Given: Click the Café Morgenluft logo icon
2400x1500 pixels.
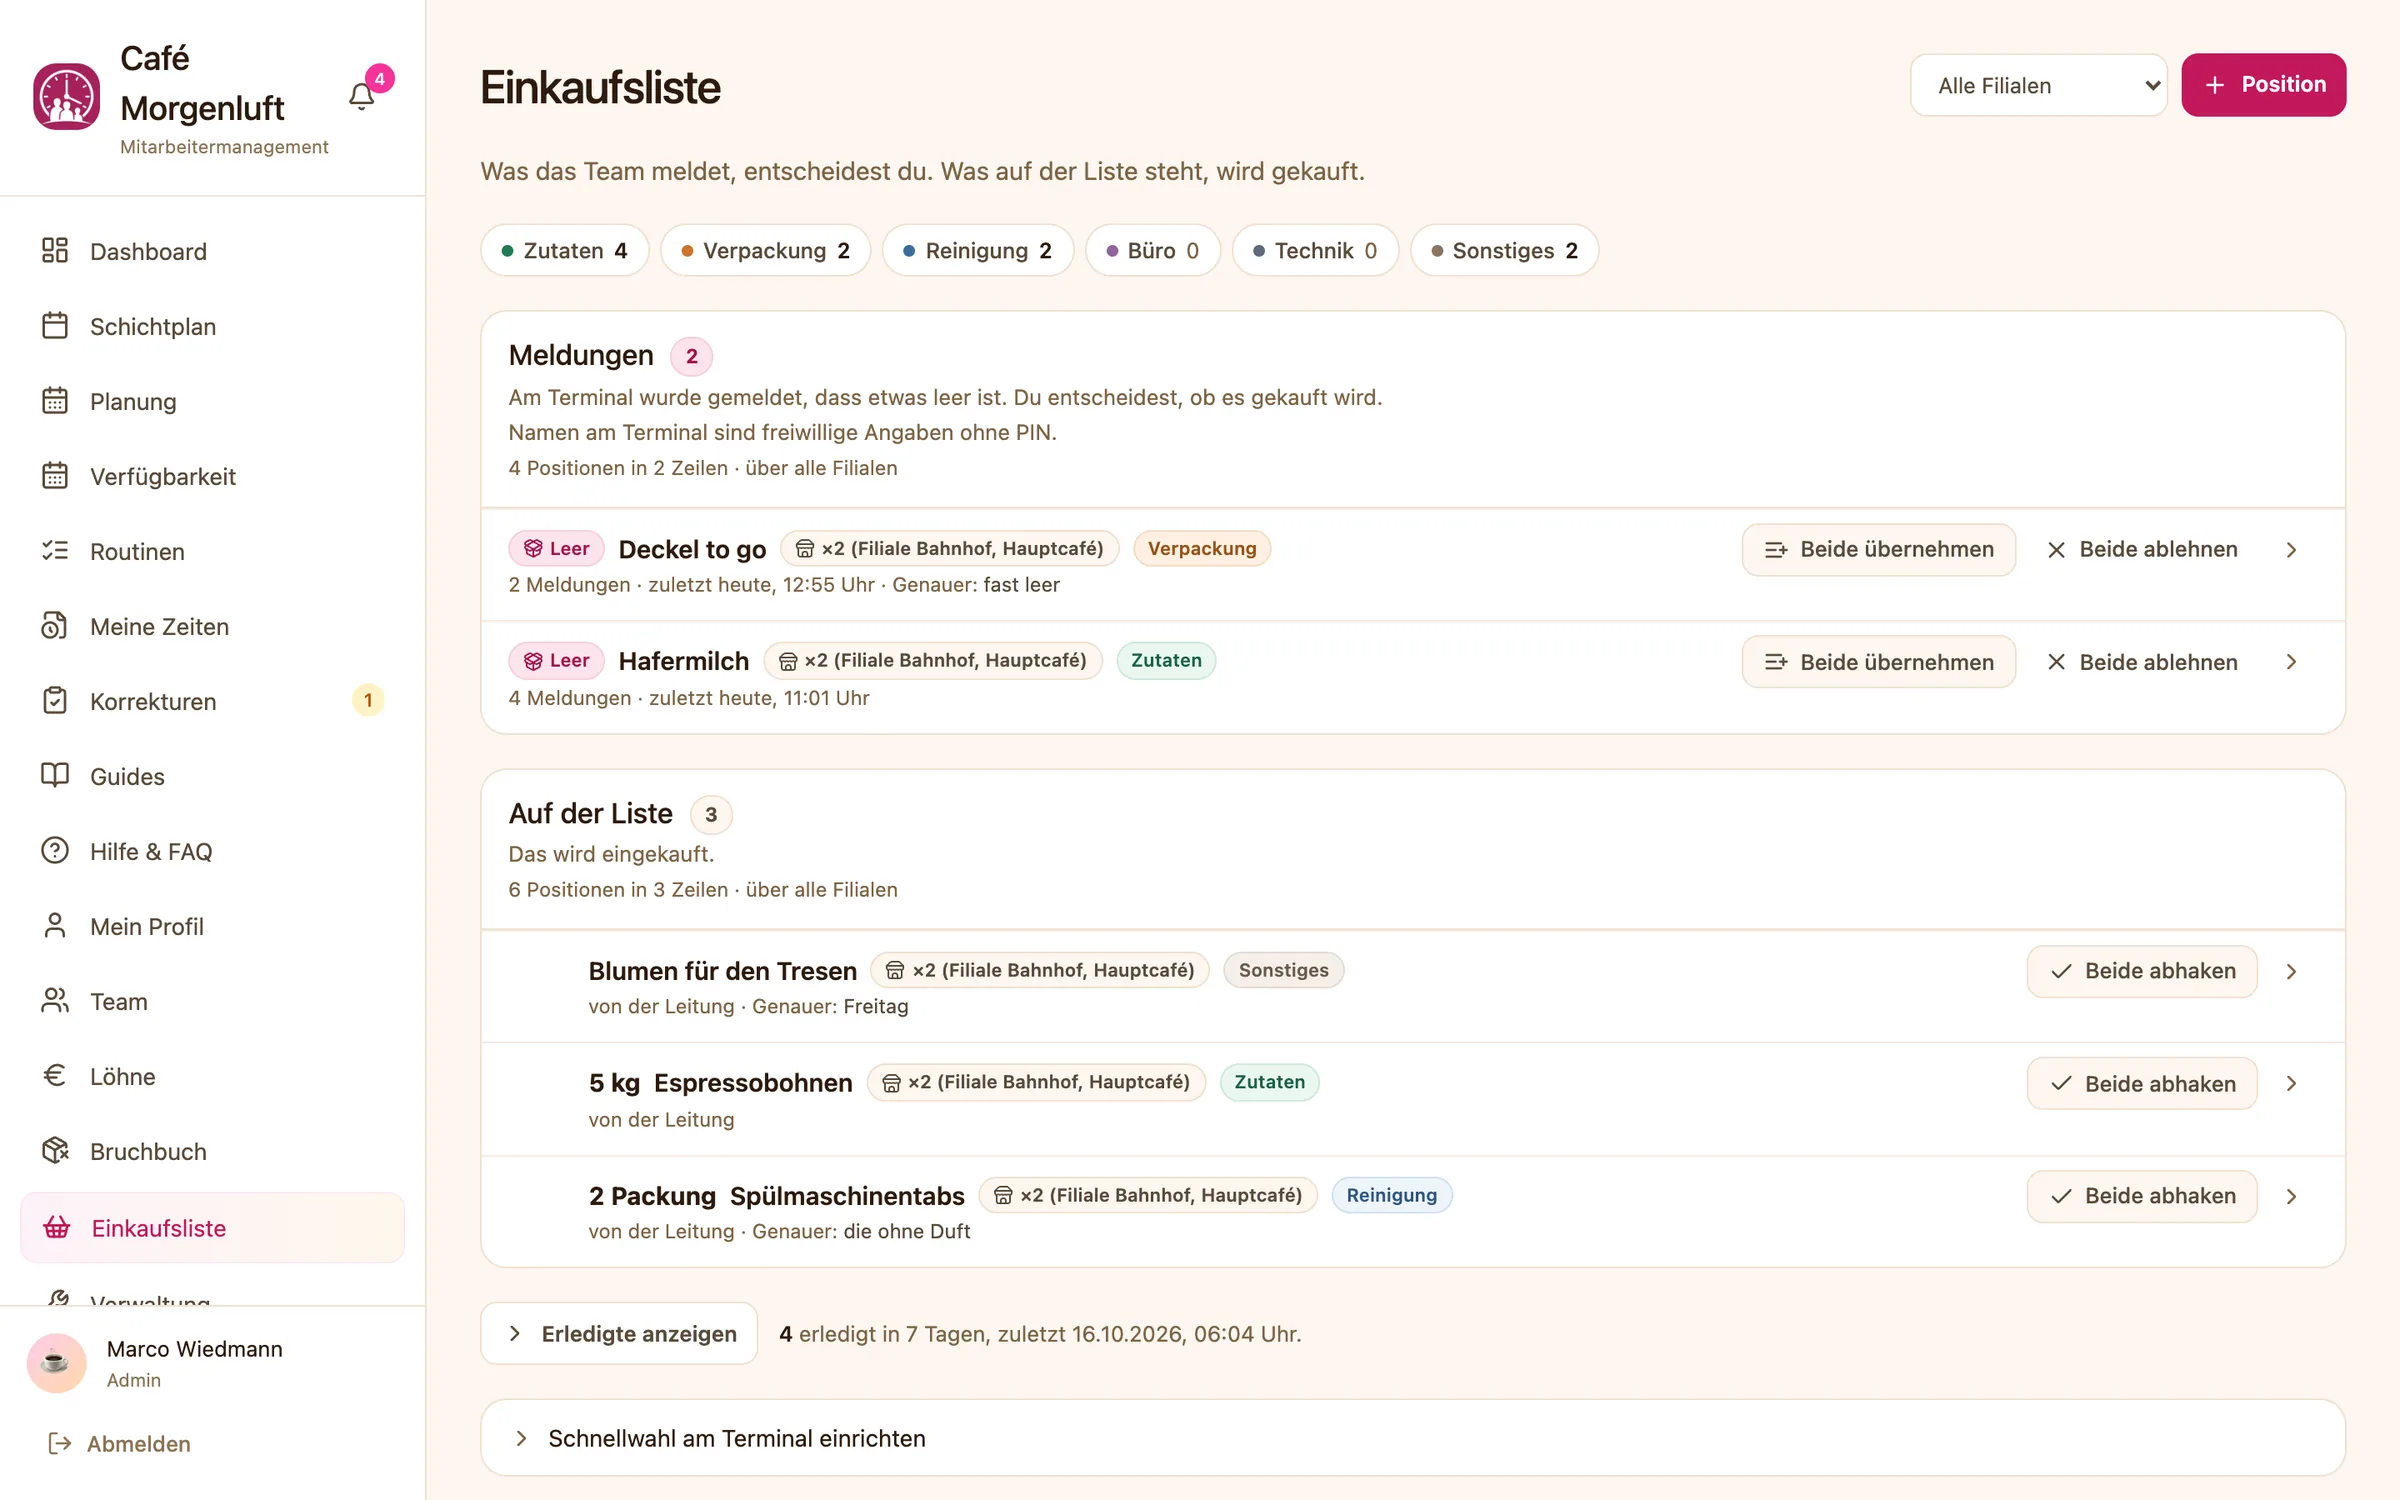Looking at the screenshot, I should coord(66,96).
